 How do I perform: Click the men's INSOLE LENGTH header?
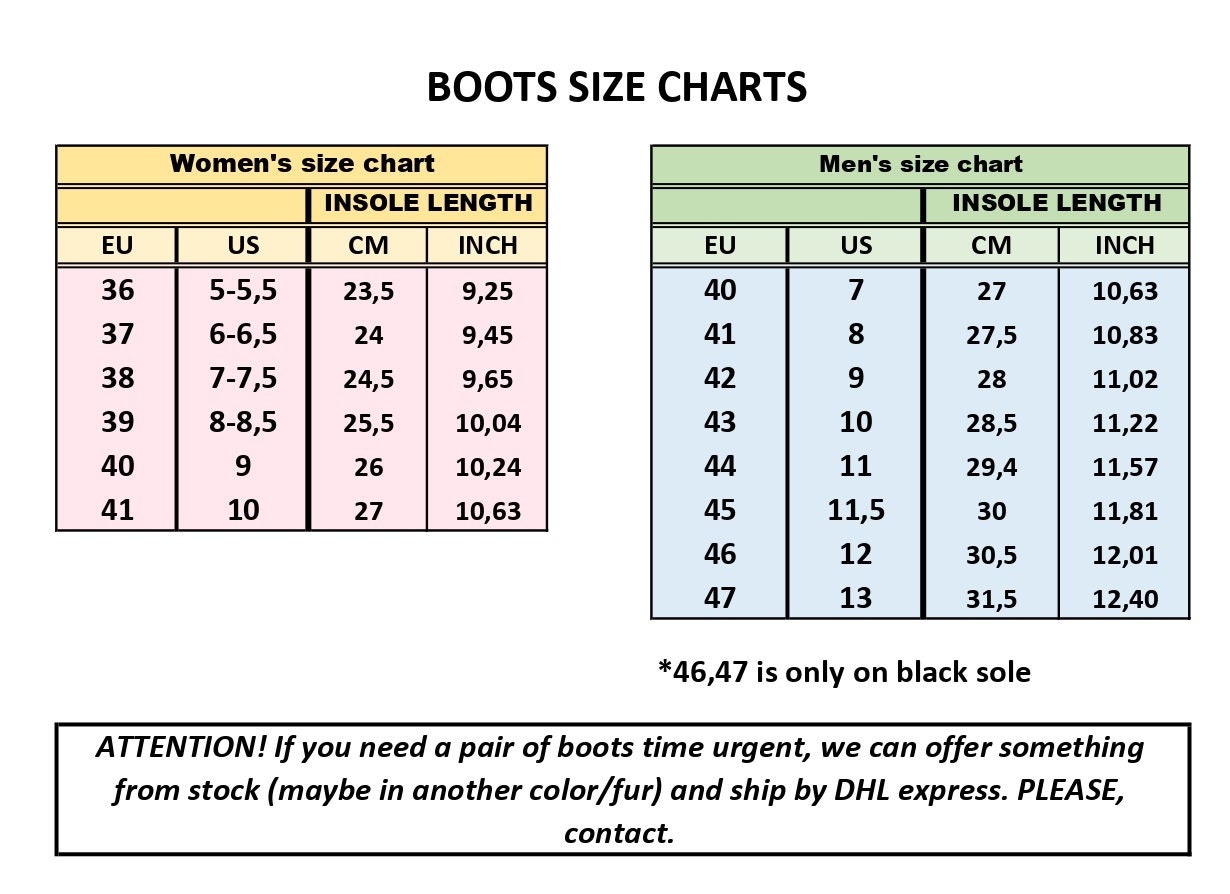pos(1057,203)
